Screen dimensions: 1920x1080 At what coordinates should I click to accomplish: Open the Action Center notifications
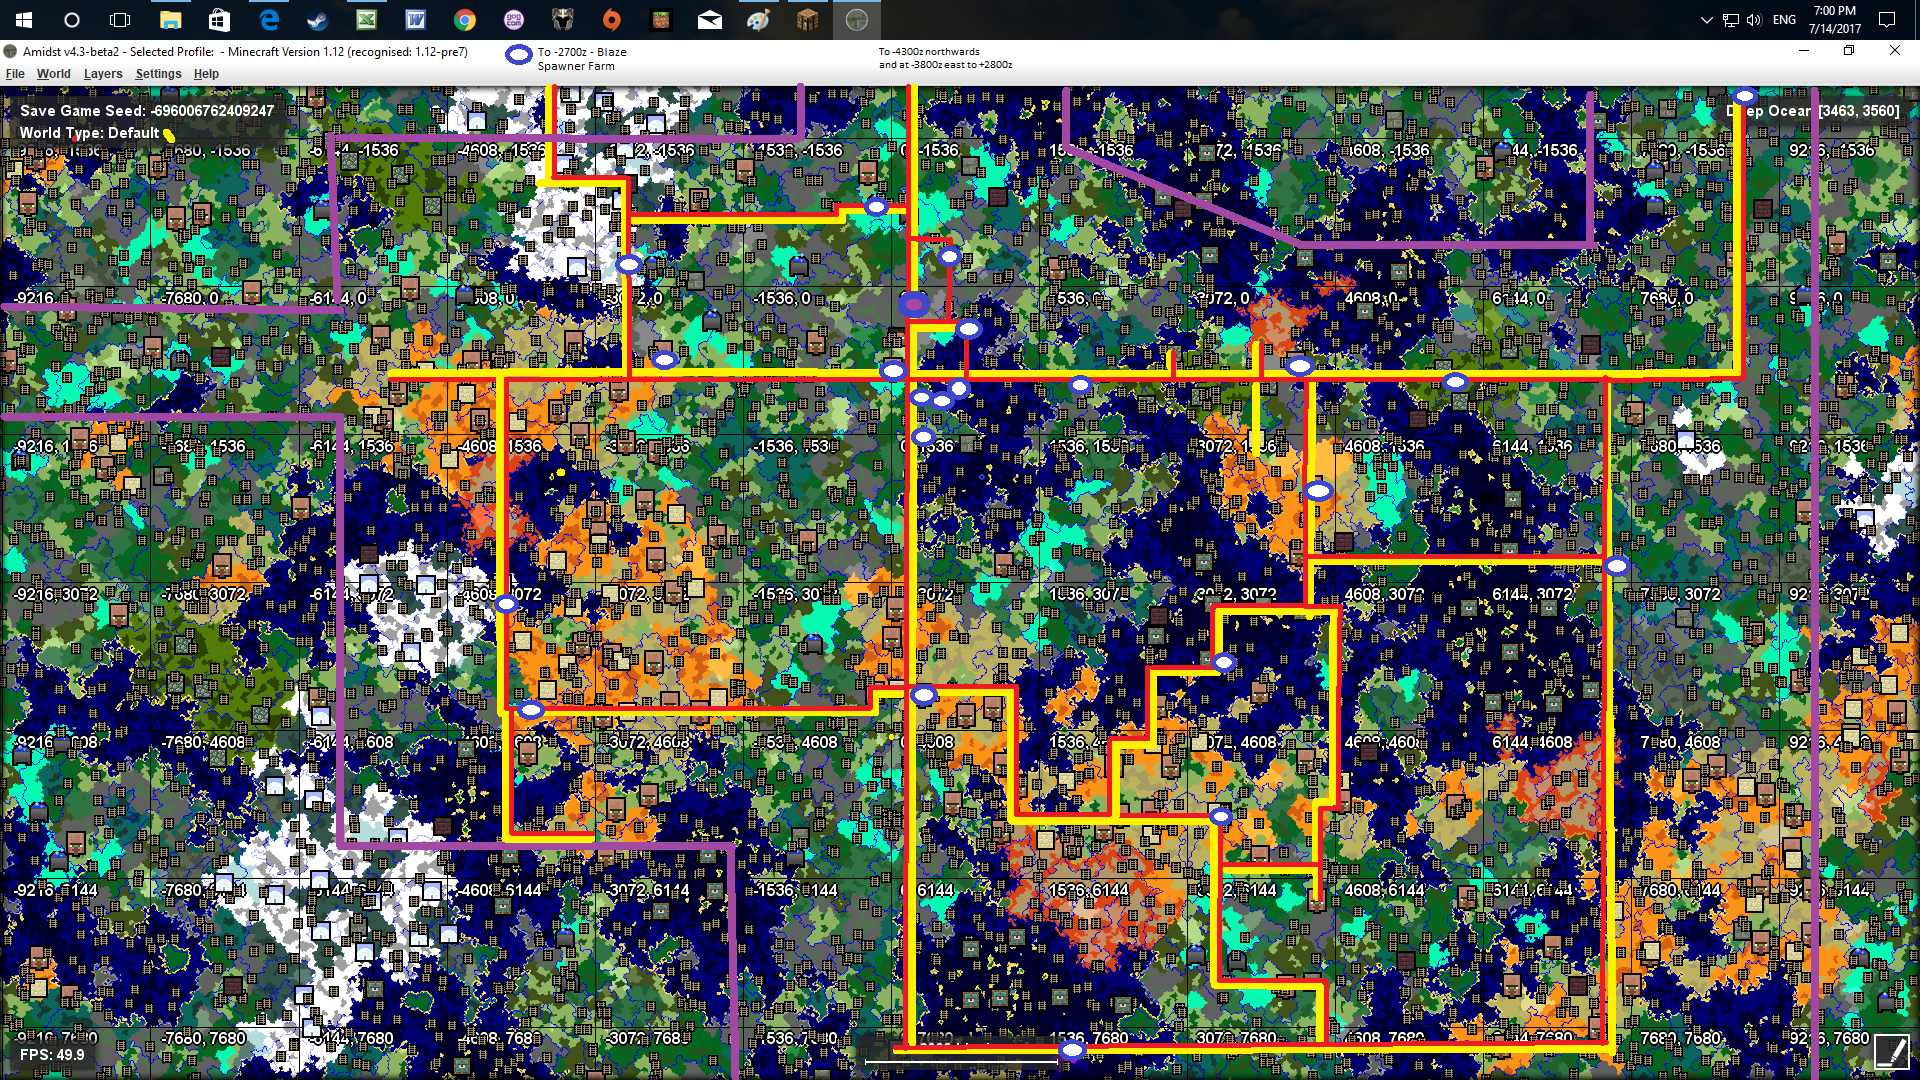tap(1887, 20)
